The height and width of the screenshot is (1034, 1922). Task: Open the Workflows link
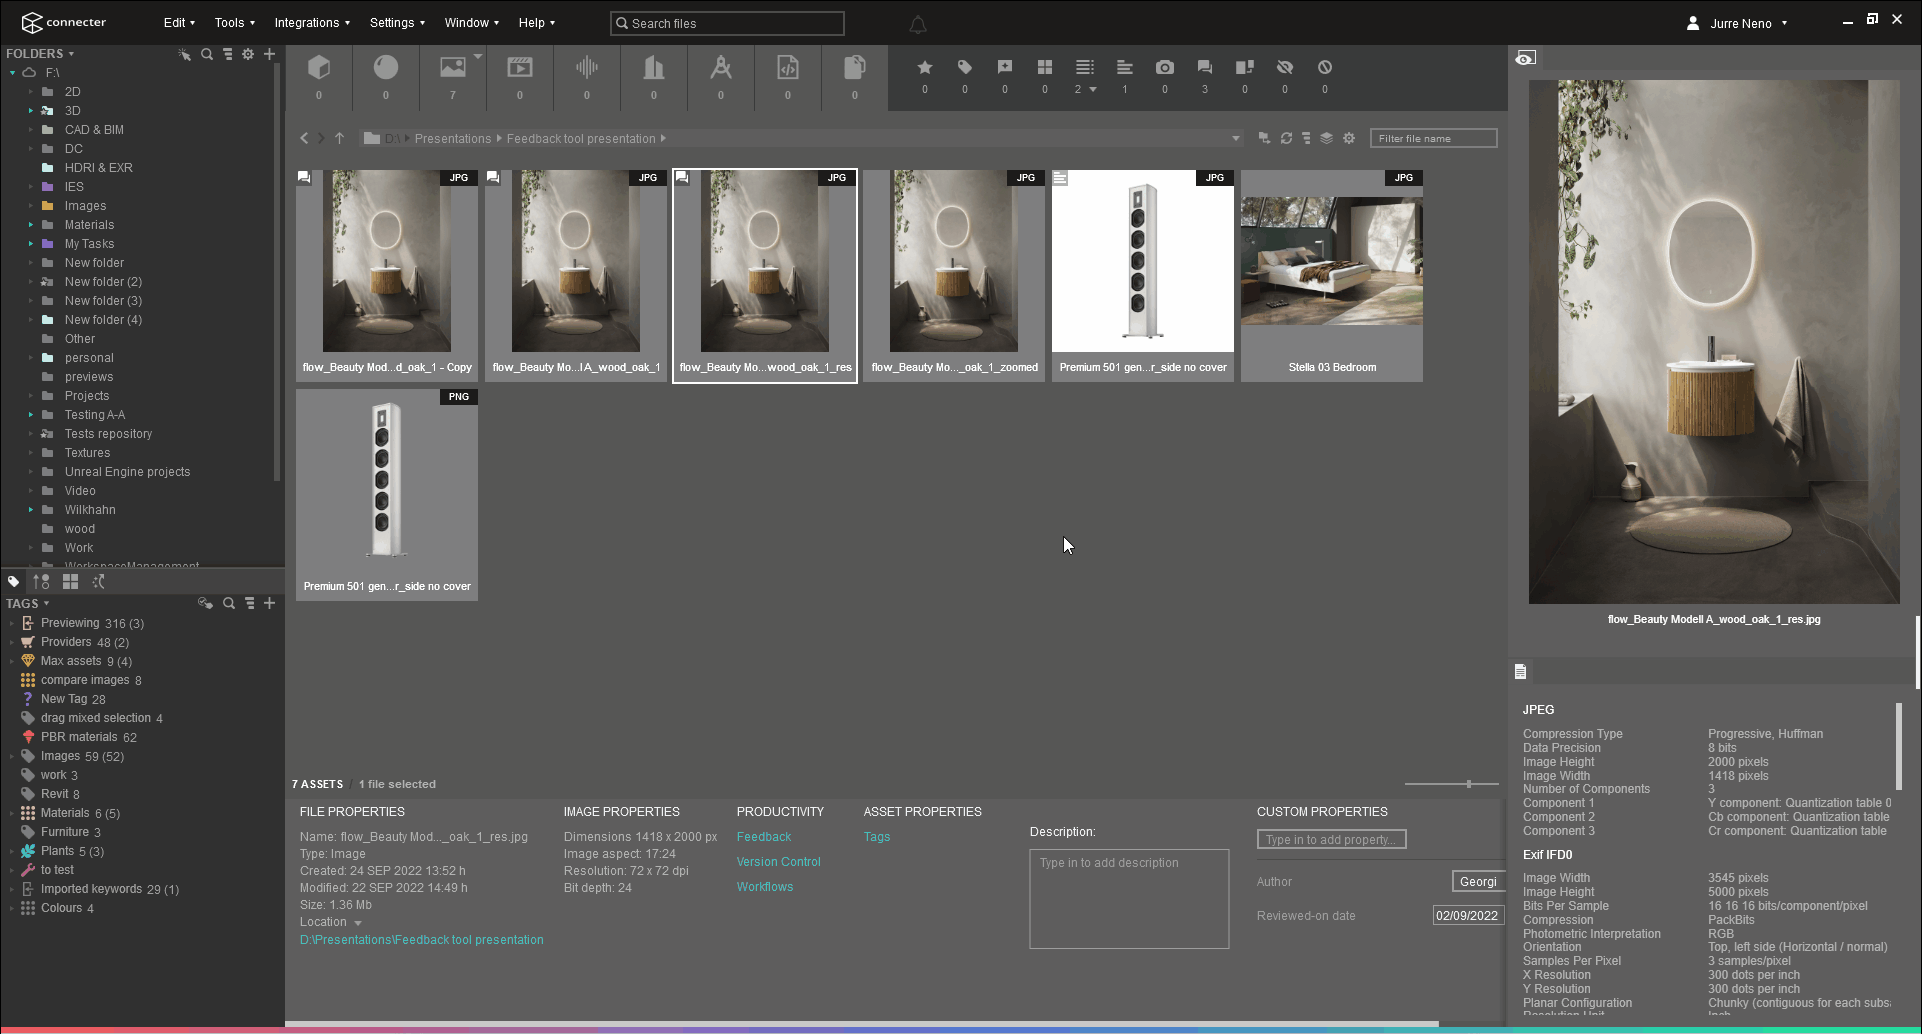765,887
